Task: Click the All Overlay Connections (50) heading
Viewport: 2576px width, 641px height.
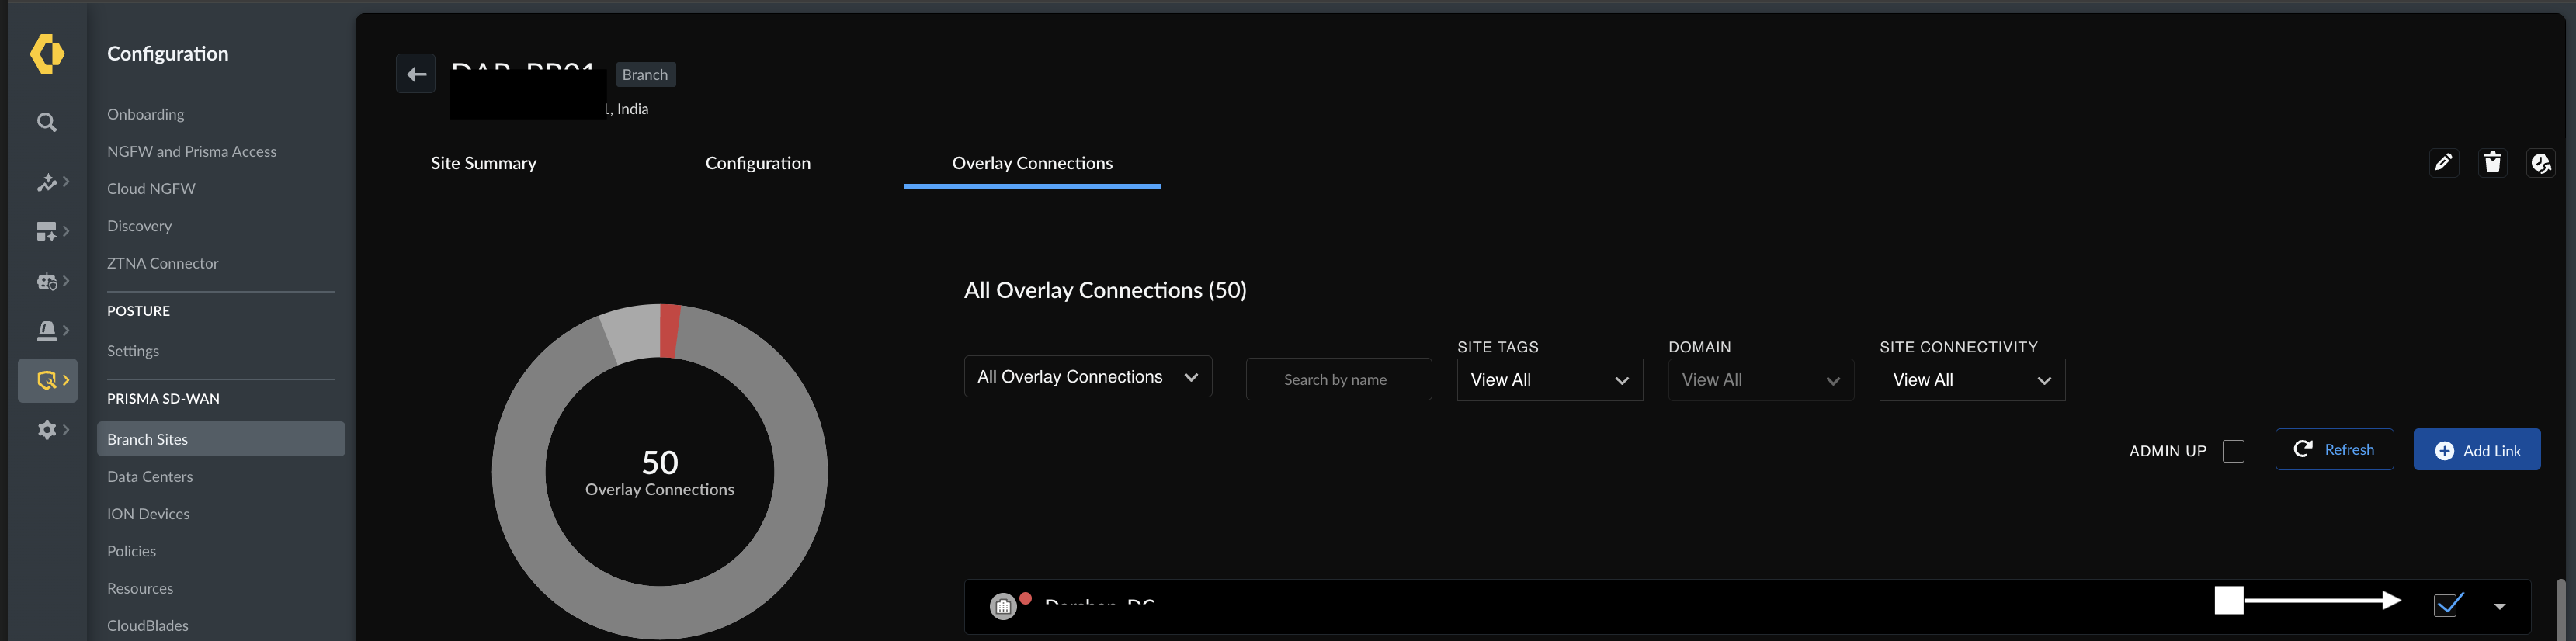Action: point(1105,291)
